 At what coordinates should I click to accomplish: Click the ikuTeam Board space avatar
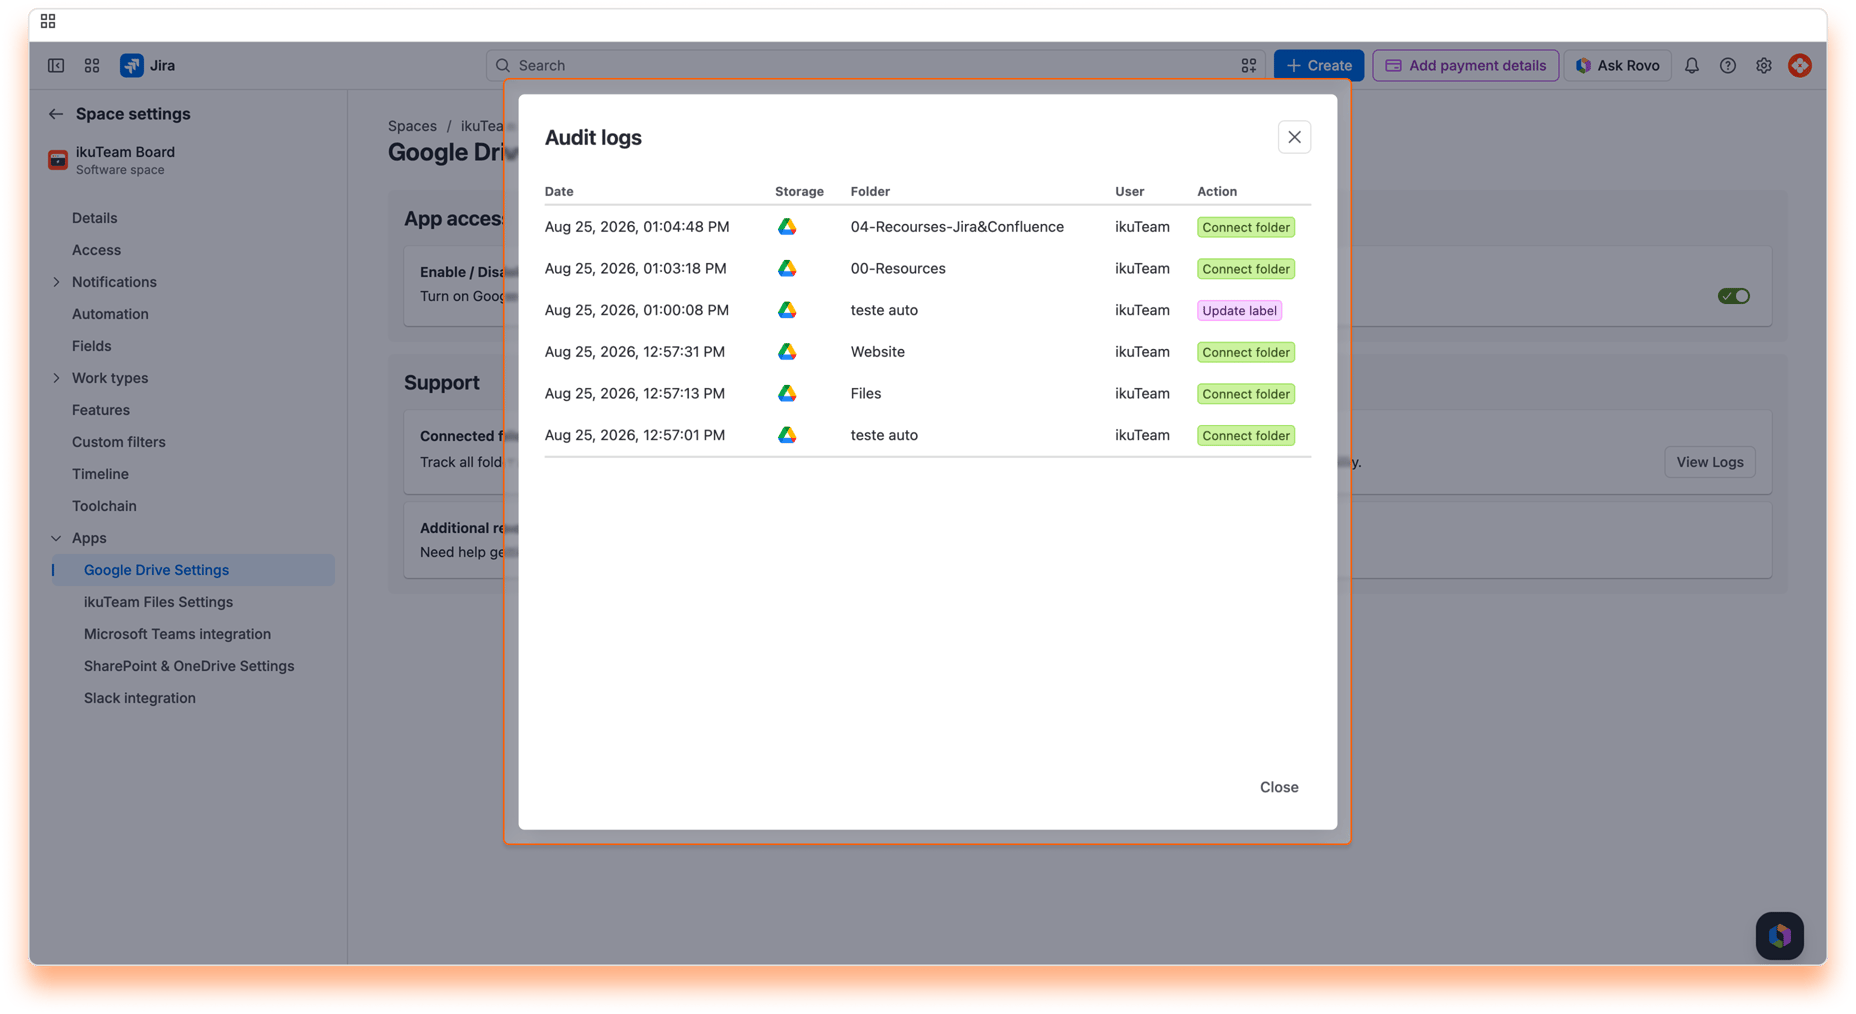point(58,160)
